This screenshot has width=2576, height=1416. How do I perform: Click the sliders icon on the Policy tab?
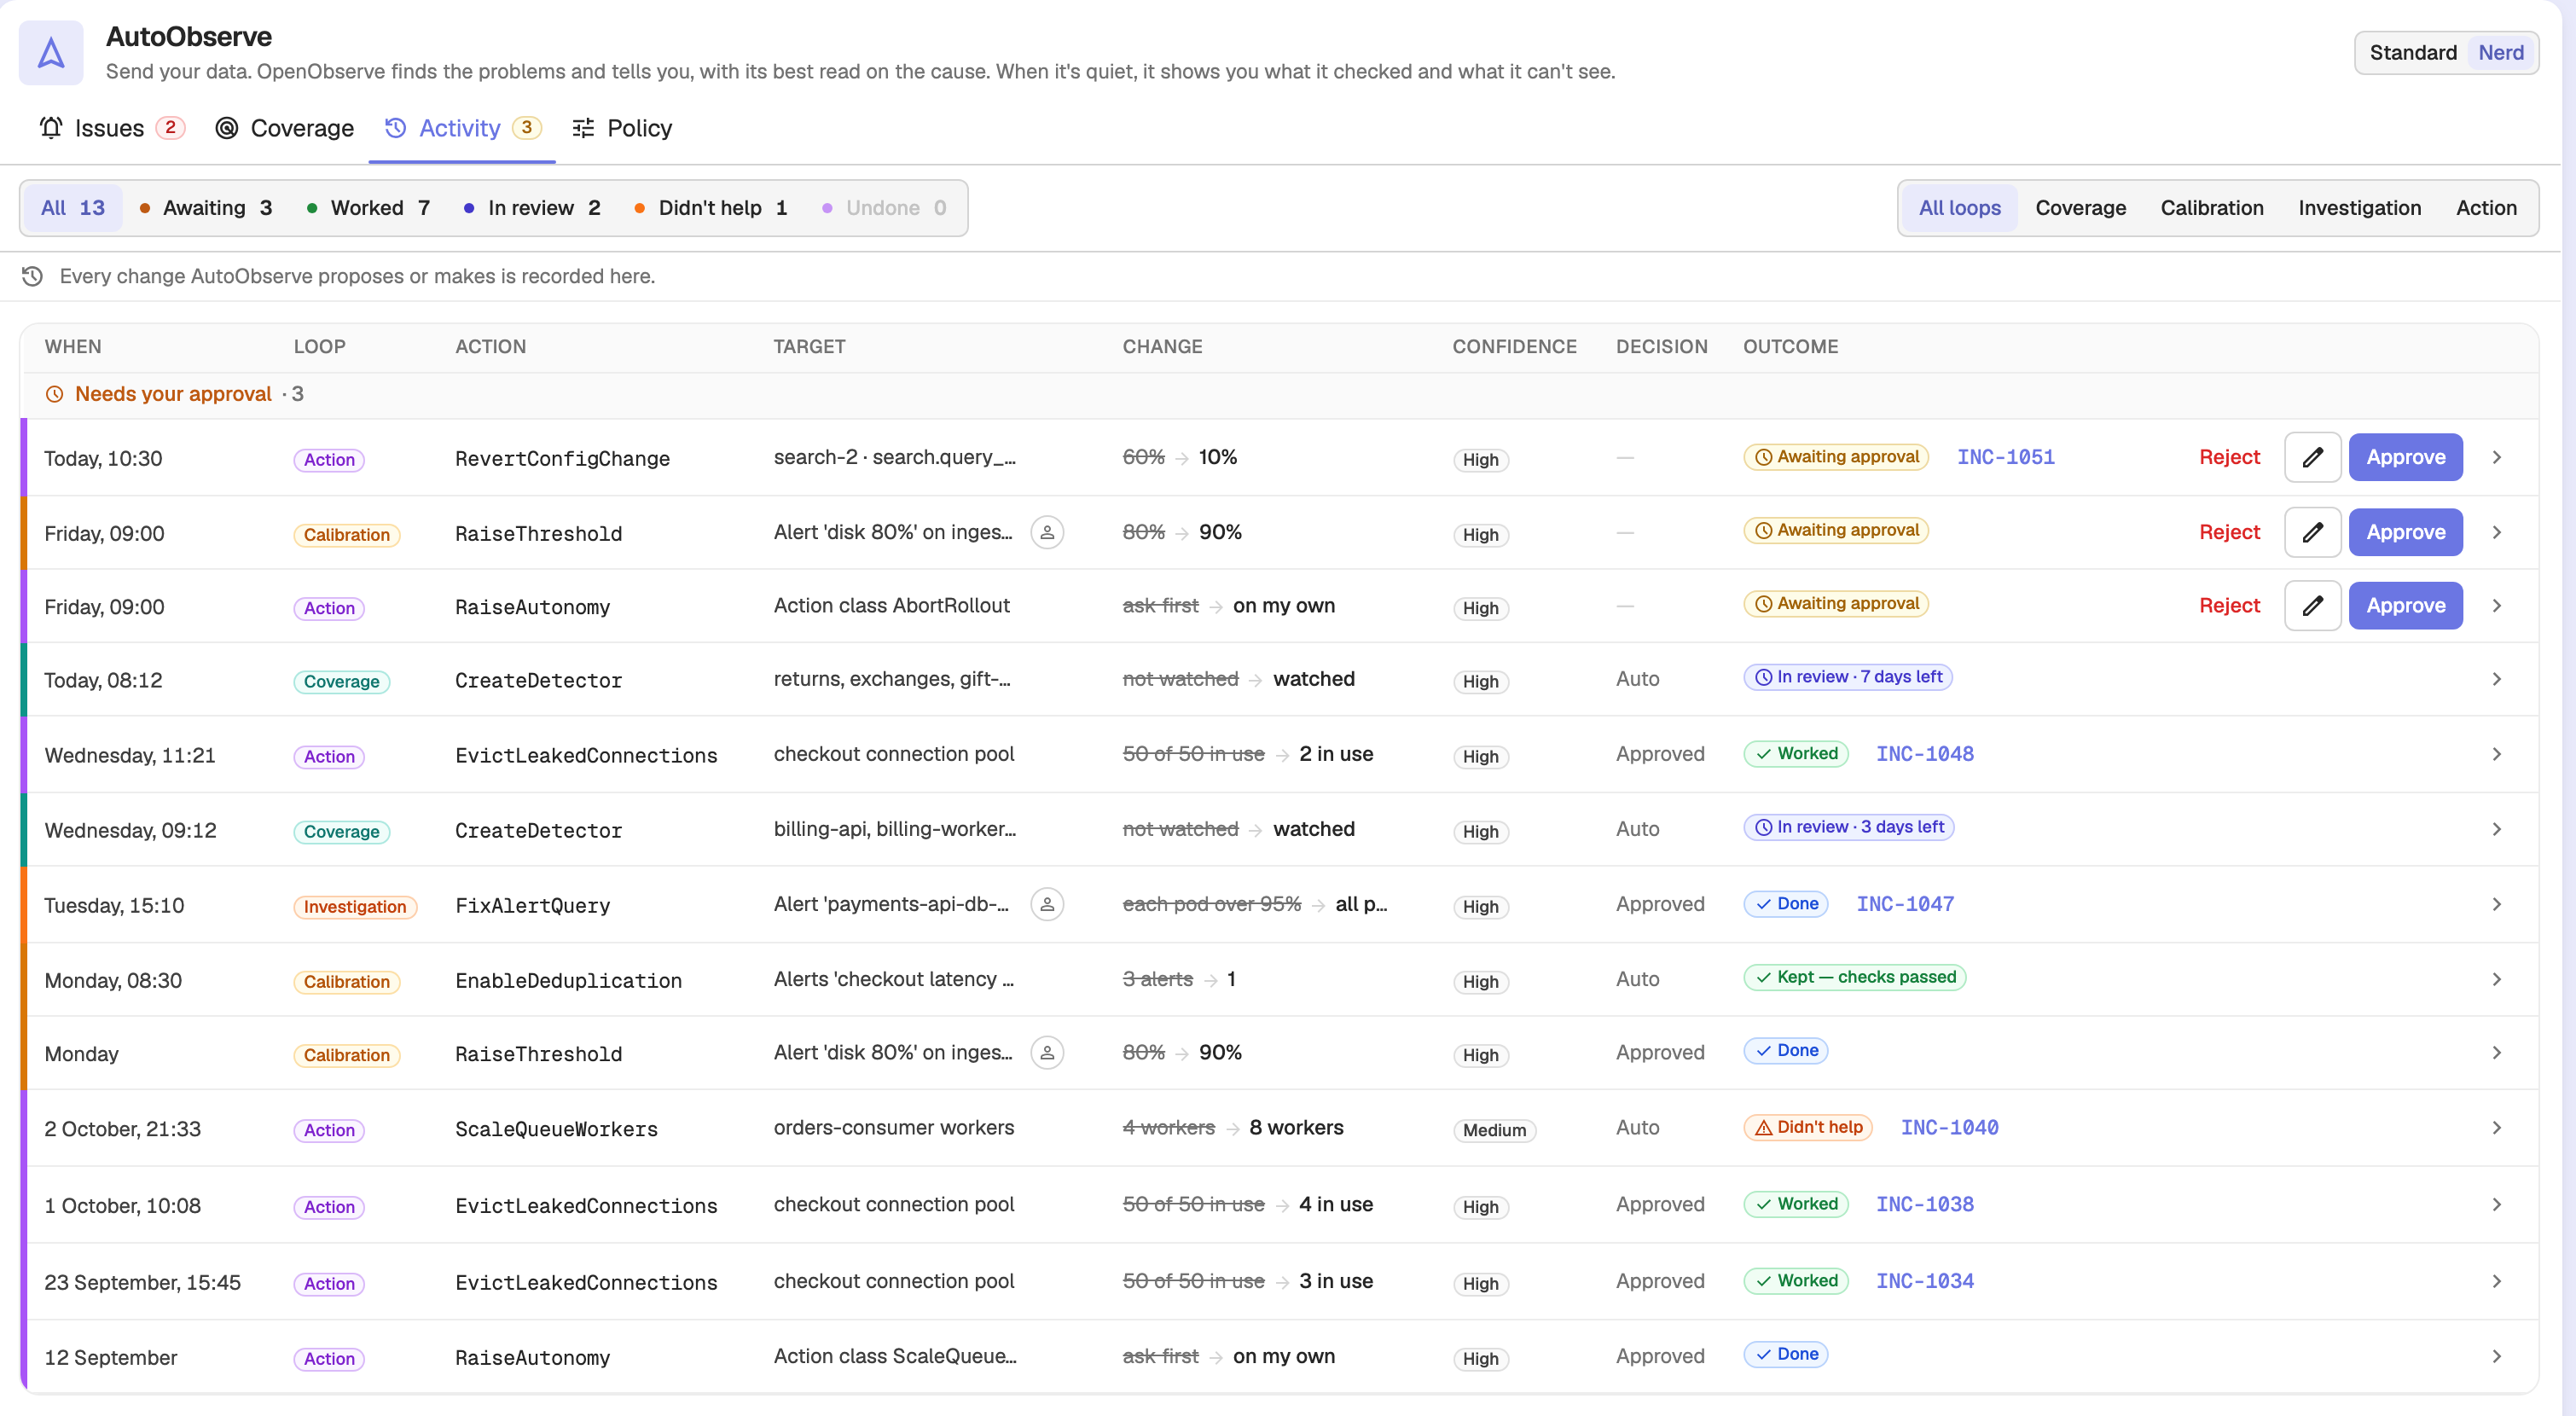[x=583, y=128]
